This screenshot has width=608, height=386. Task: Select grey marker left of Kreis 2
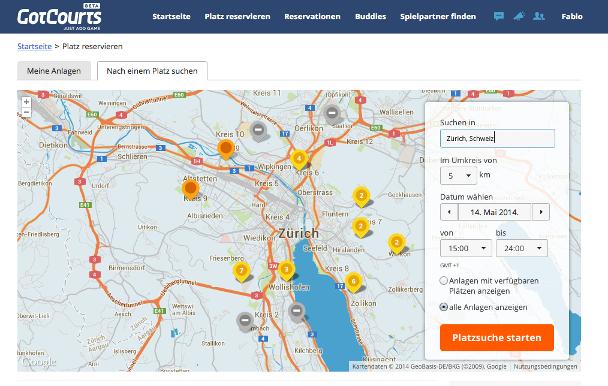[245, 322]
